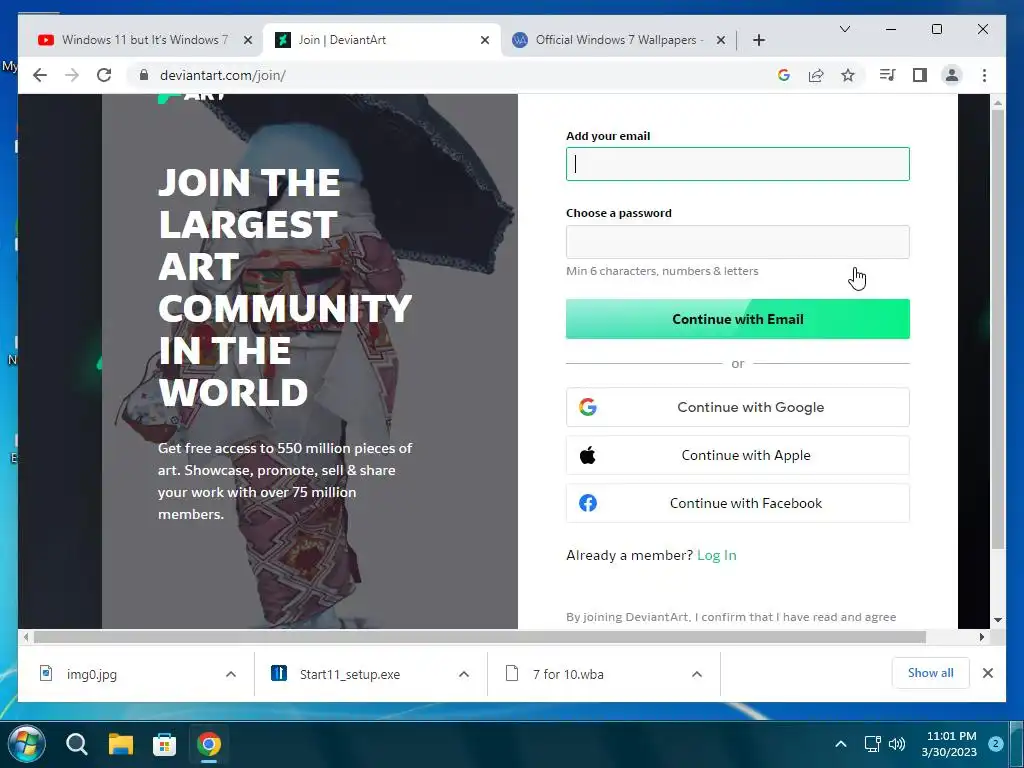Follow the Log In link

[716, 555]
